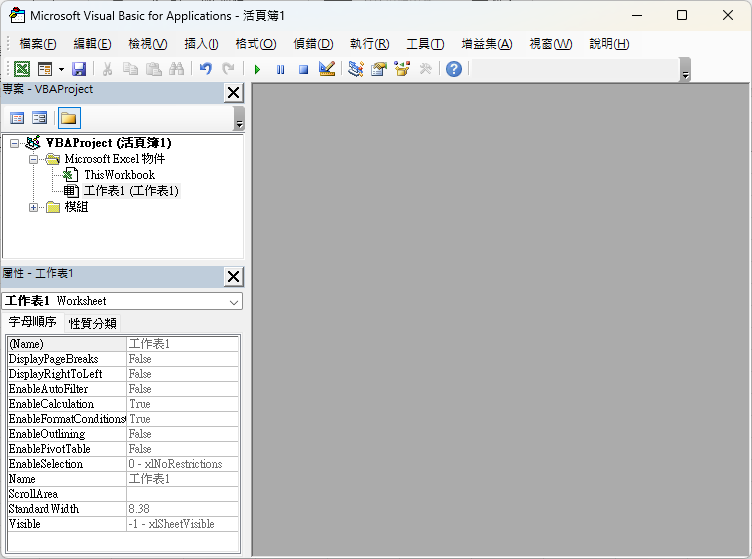Click View Object icon in project pane
The image size is (752, 559).
pyautogui.click(x=40, y=118)
